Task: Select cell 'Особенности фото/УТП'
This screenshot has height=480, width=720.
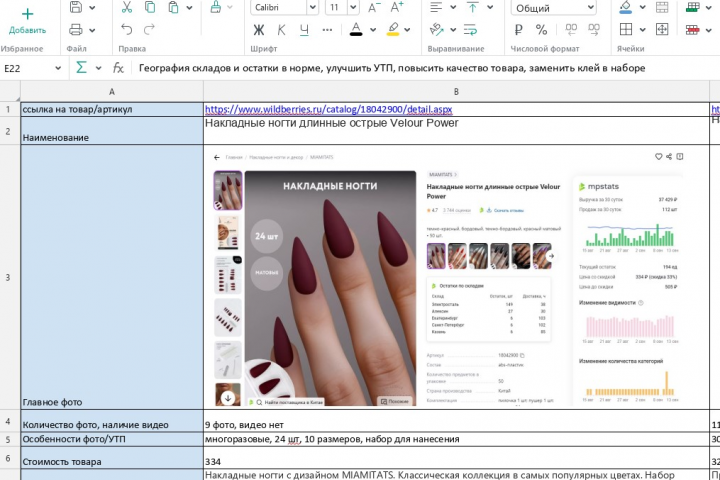Action: (x=112, y=440)
